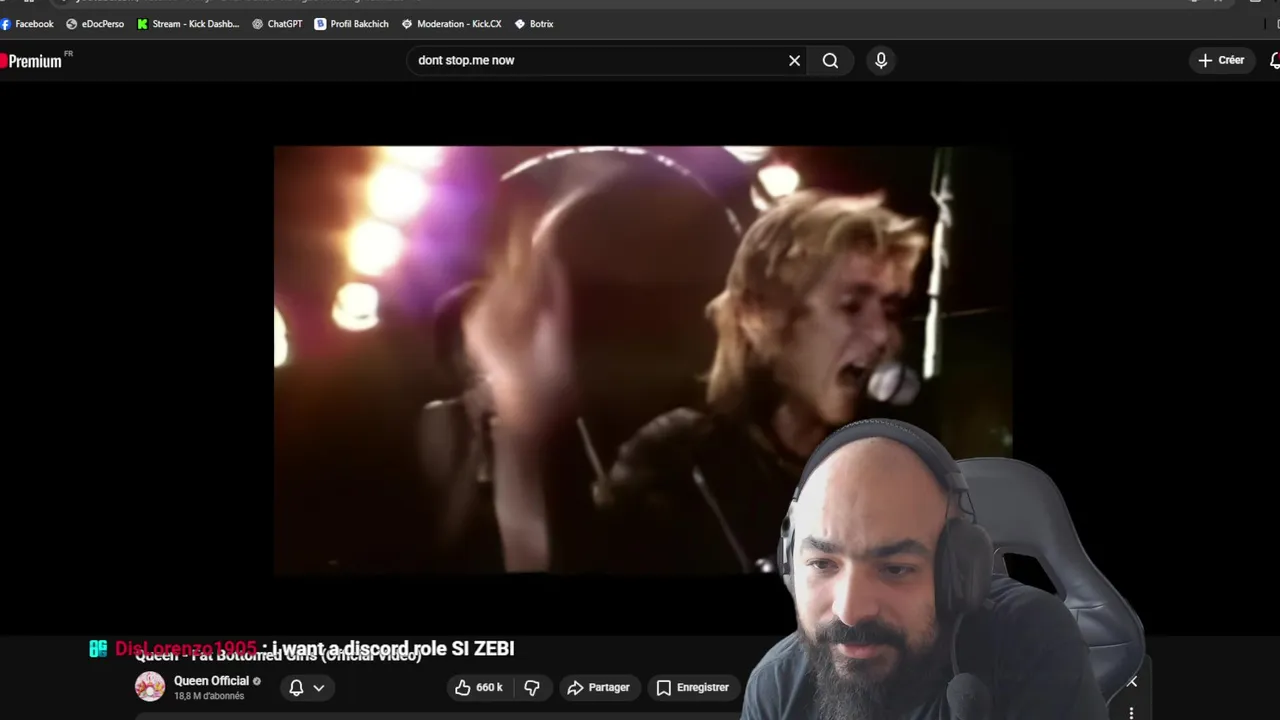This screenshot has width=1280, height=720.
Task: Open the eDocPerso bookmark
Action: (x=96, y=24)
